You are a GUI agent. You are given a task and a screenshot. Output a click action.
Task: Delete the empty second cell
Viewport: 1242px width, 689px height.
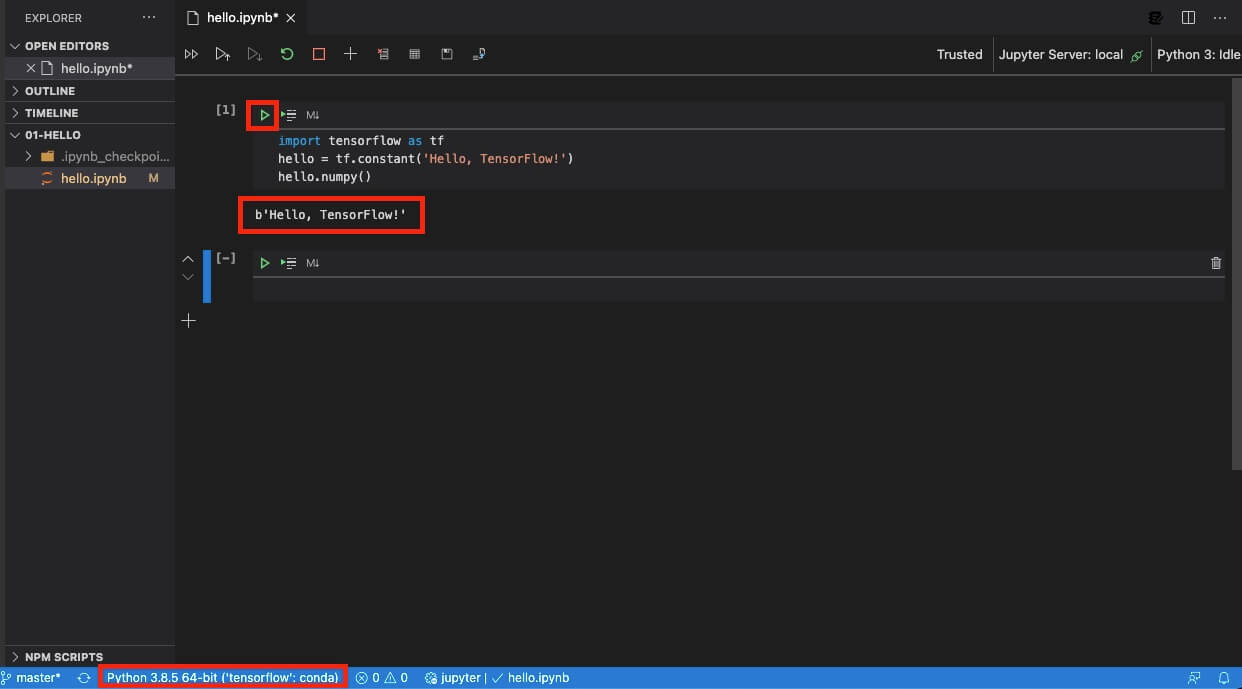point(1216,263)
